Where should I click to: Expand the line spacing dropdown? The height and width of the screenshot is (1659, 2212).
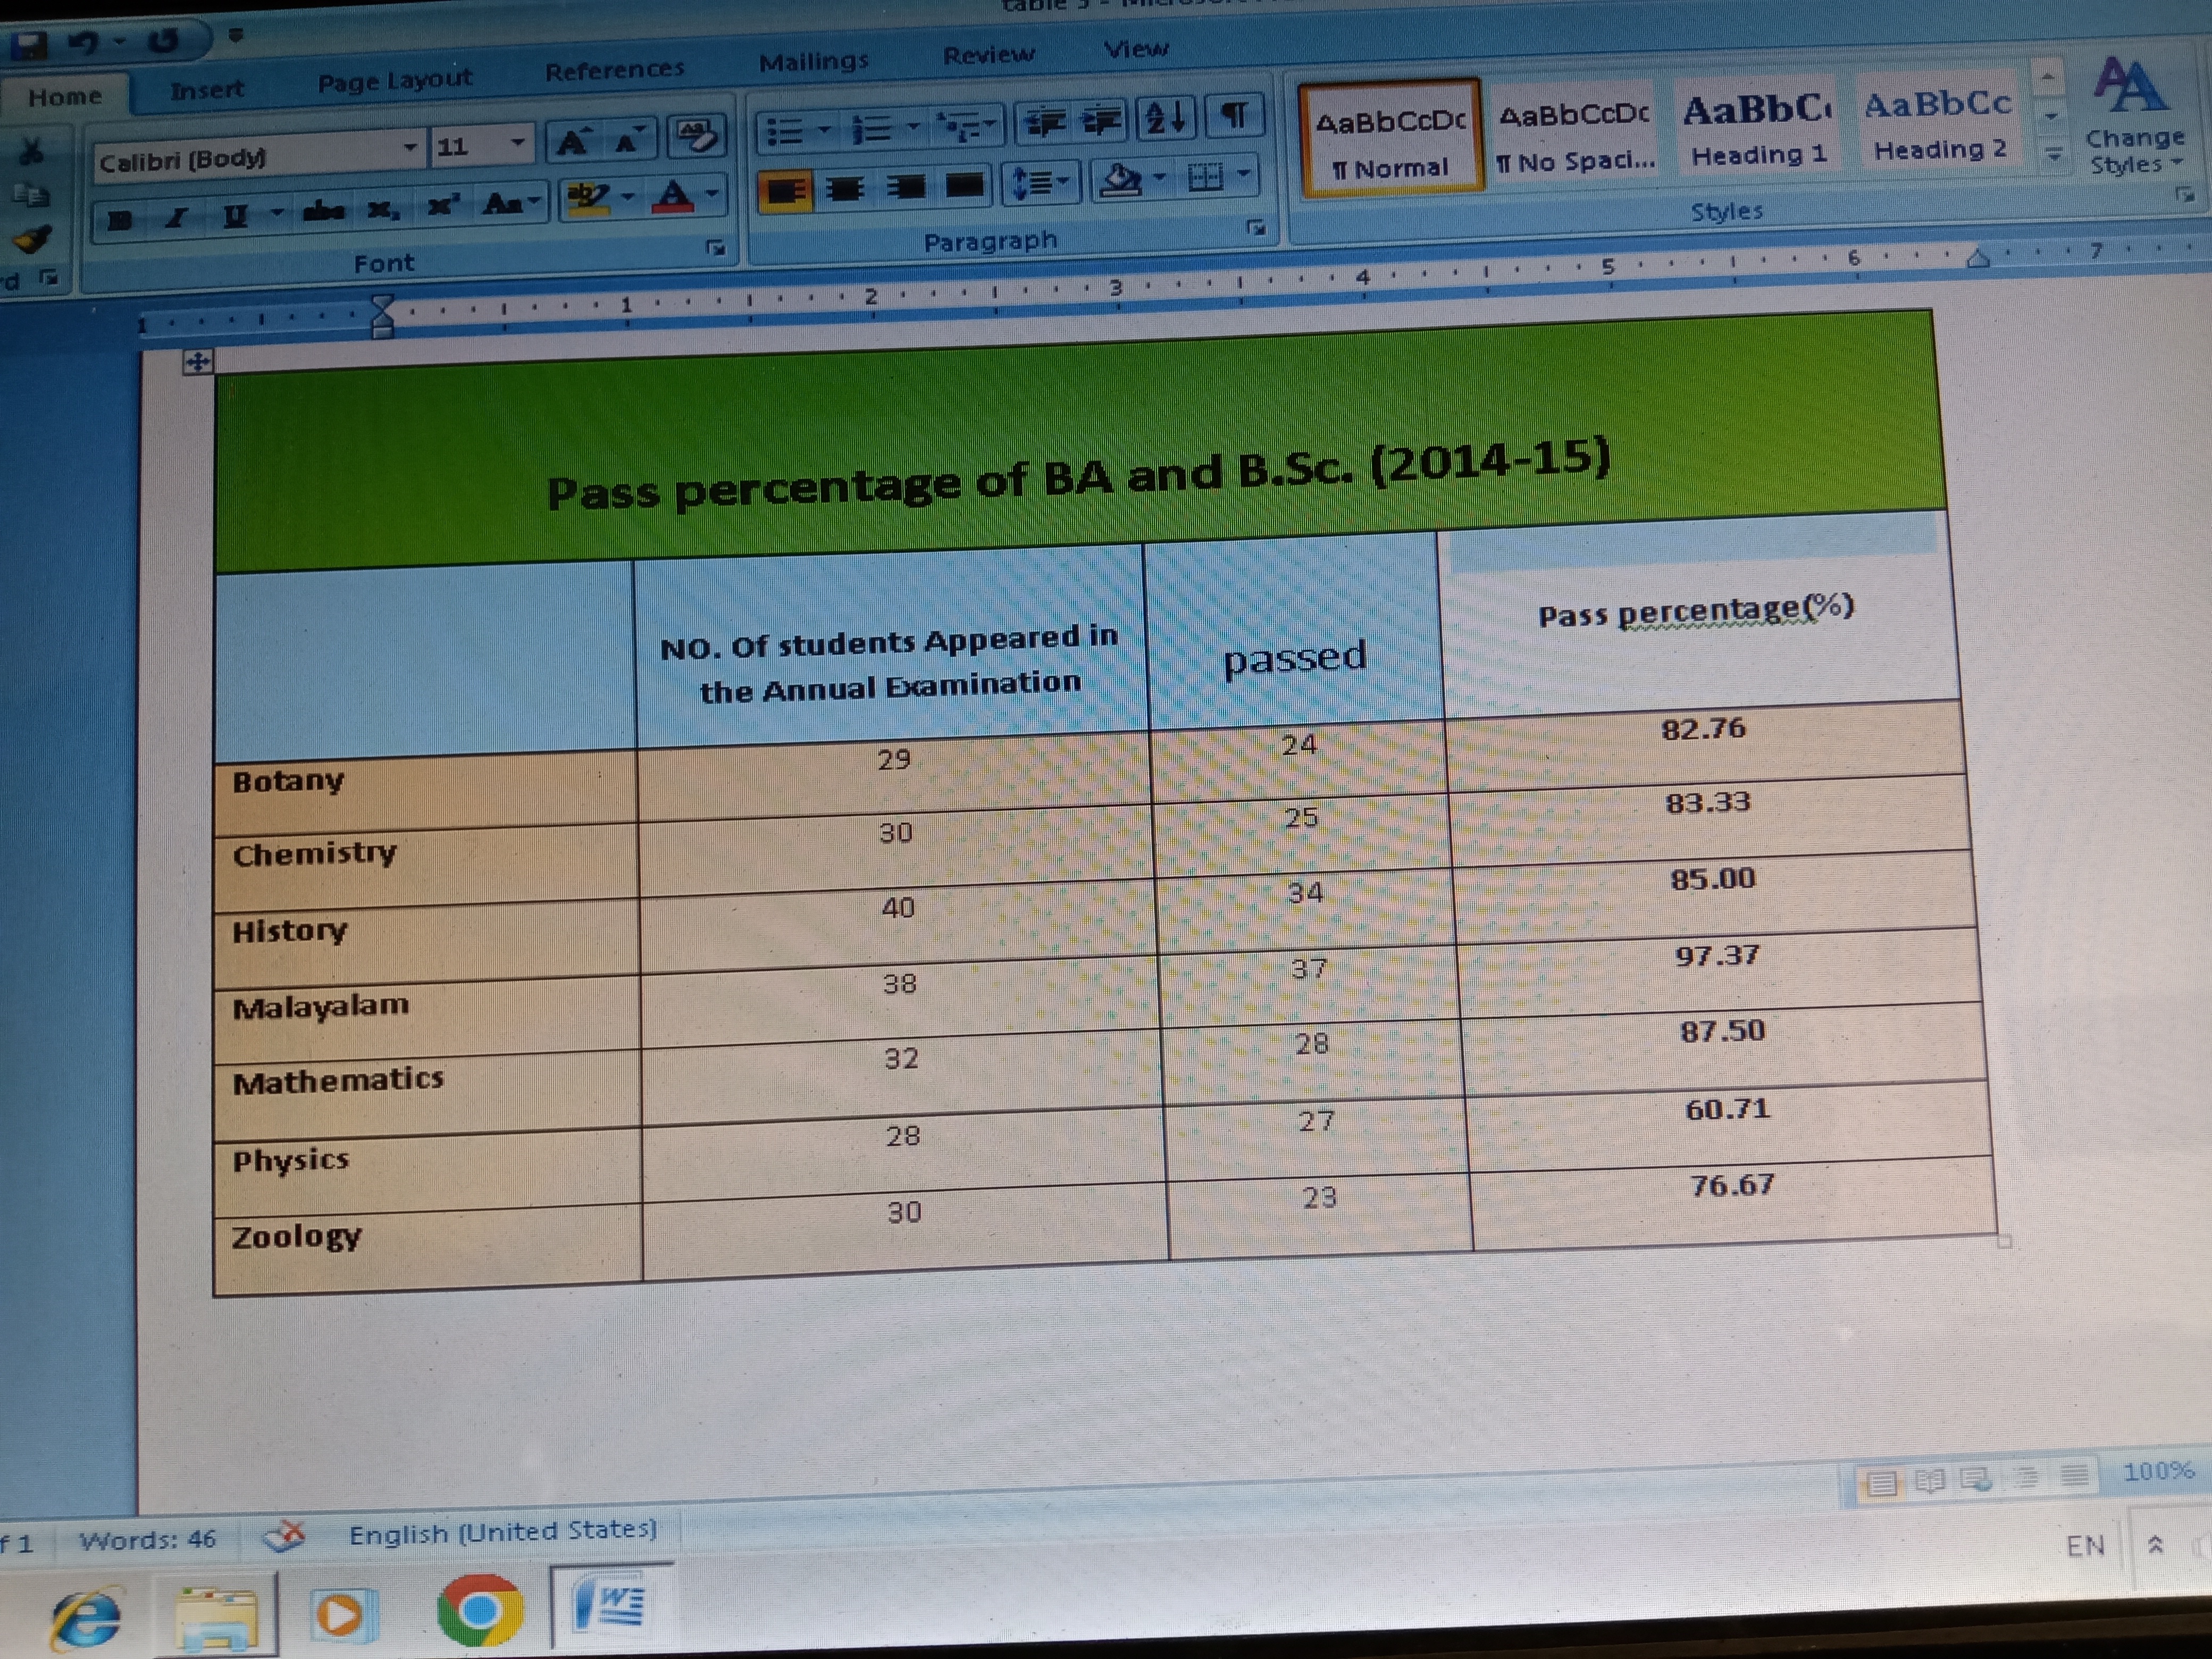pos(1063,181)
